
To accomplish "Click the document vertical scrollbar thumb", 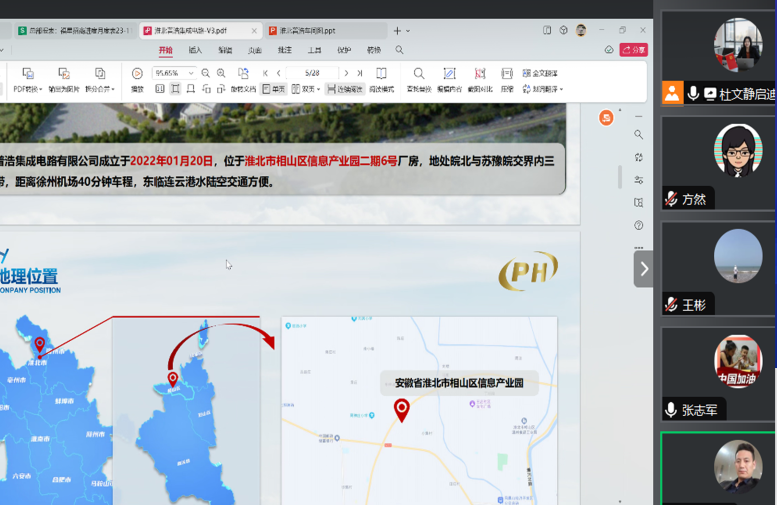I will 620,177.
